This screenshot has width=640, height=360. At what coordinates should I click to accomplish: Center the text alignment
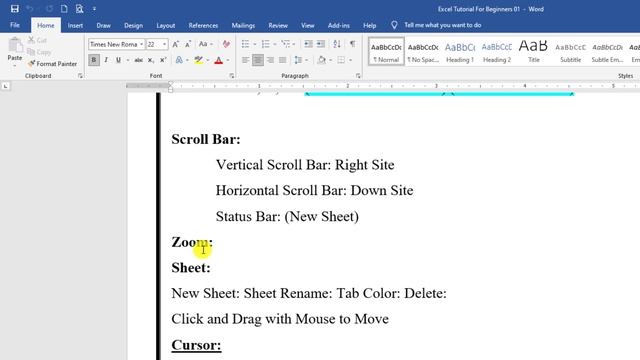click(x=258, y=60)
